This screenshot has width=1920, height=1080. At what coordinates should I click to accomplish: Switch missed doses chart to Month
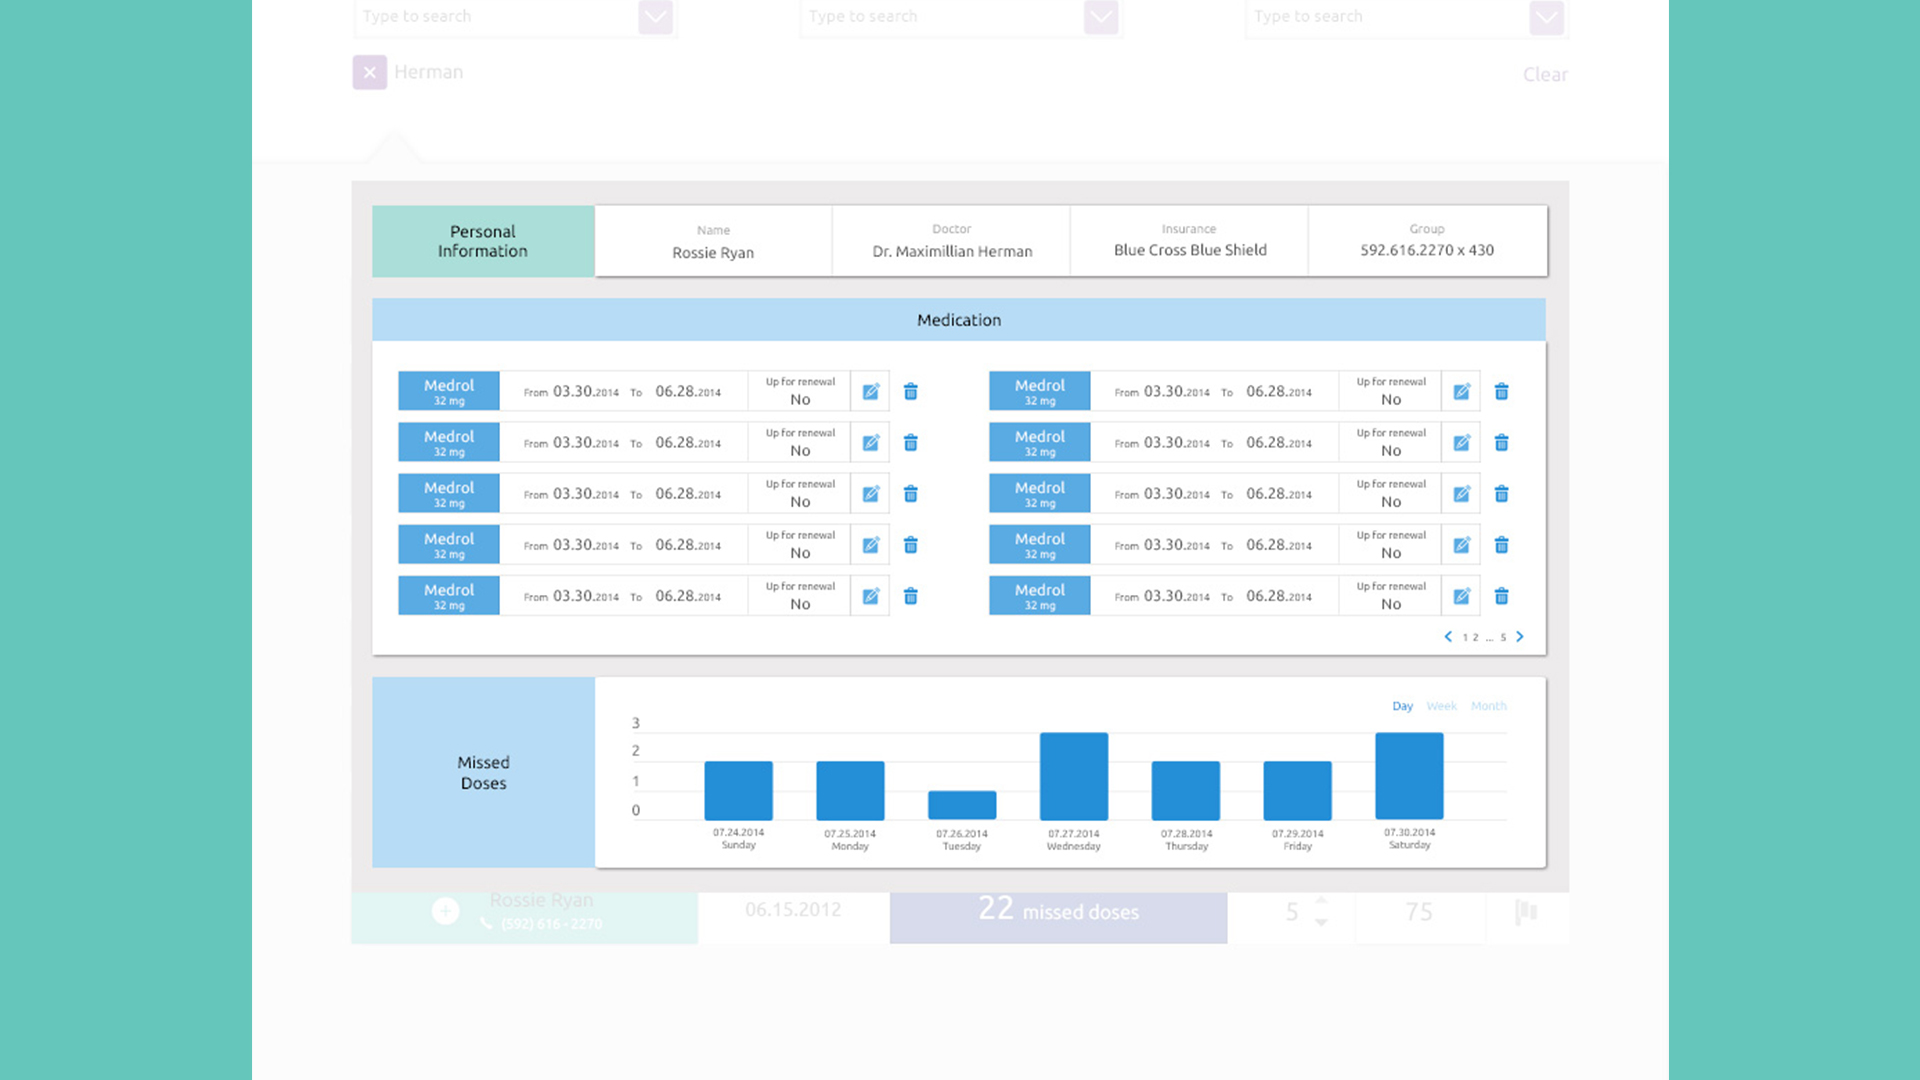[x=1488, y=706]
